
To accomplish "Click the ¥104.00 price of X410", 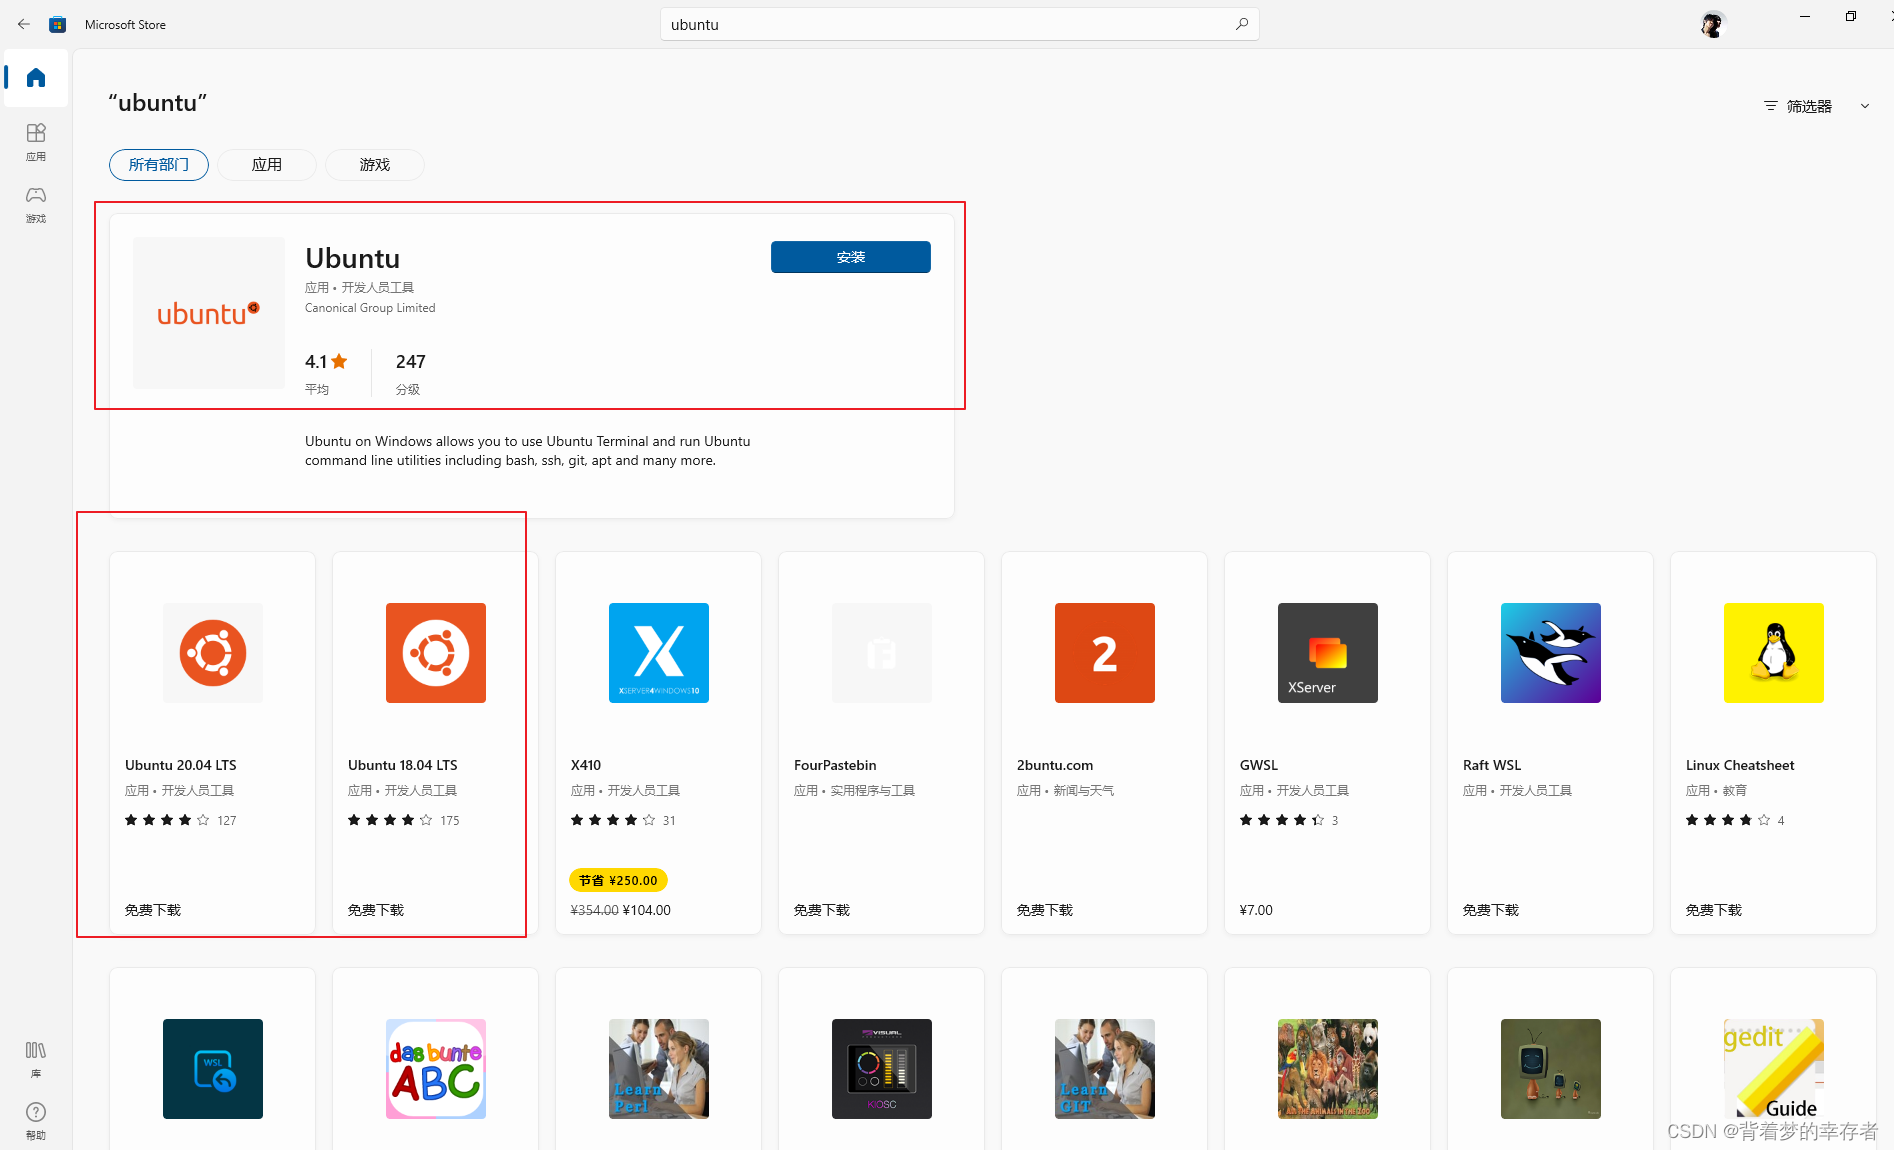I will pyautogui.click(x=647, y=910).
